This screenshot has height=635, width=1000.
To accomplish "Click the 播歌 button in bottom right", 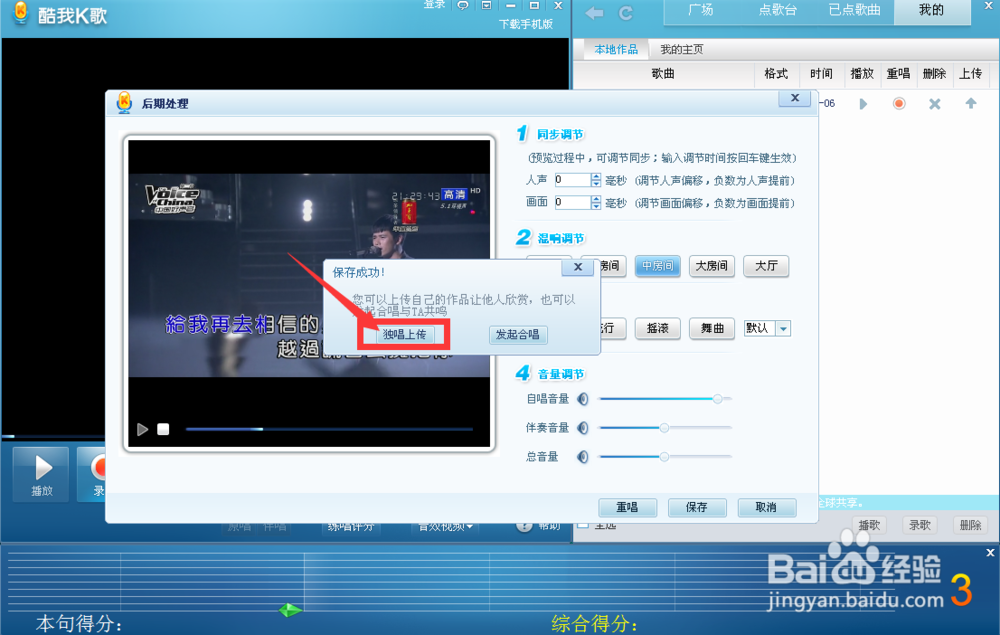I will (869, 525).
